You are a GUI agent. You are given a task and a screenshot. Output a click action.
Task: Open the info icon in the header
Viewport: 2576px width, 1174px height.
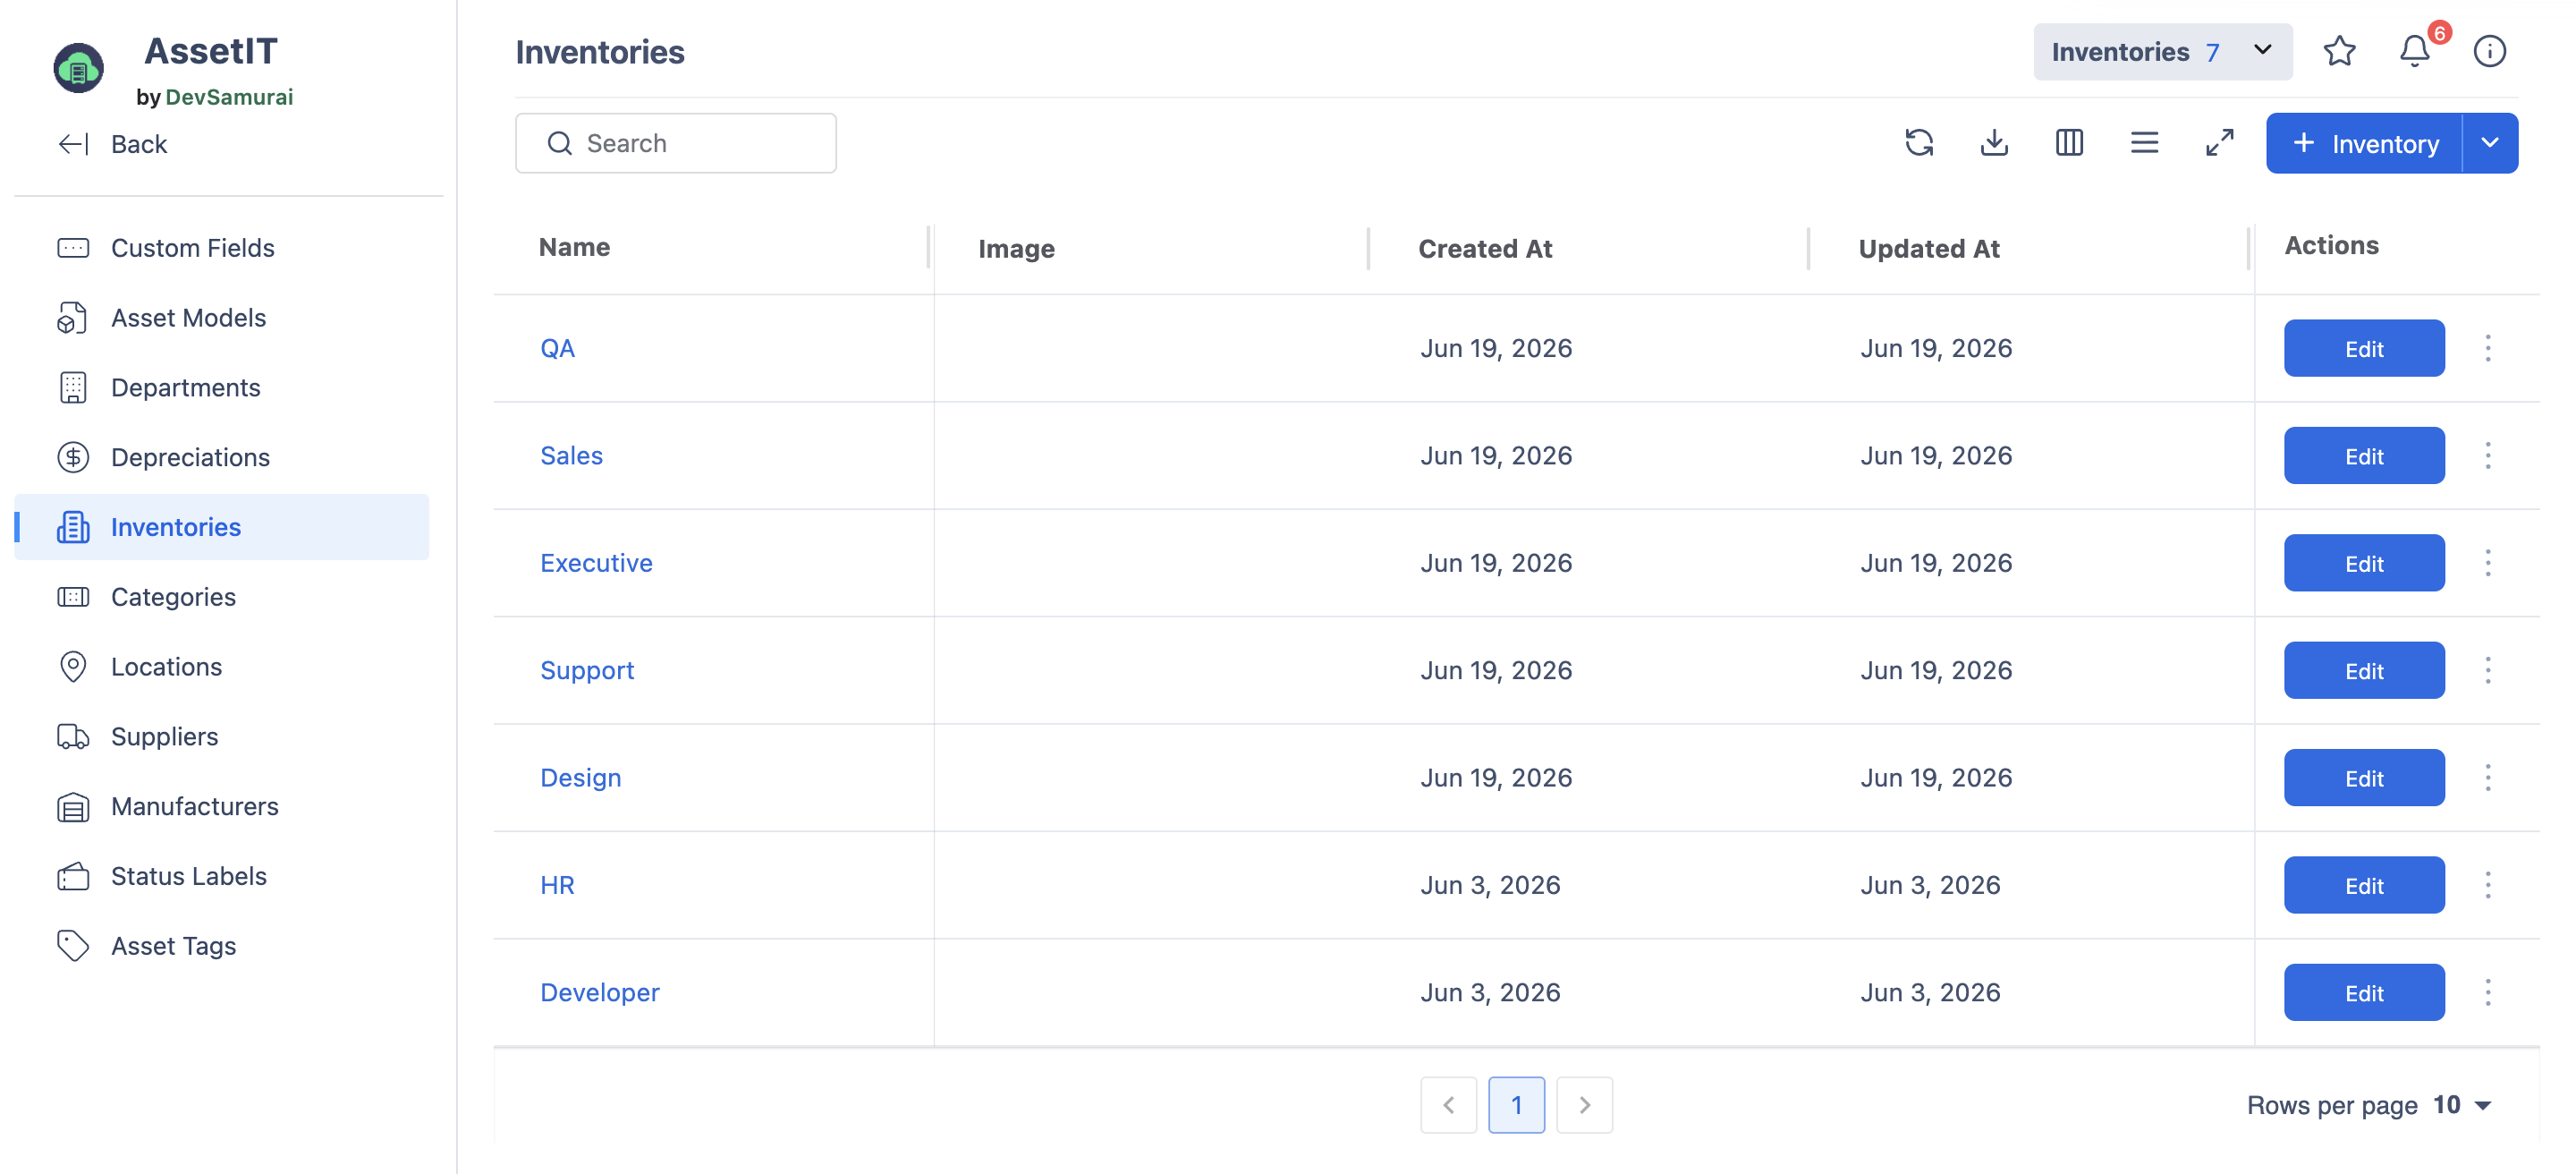click(2490, 51)
